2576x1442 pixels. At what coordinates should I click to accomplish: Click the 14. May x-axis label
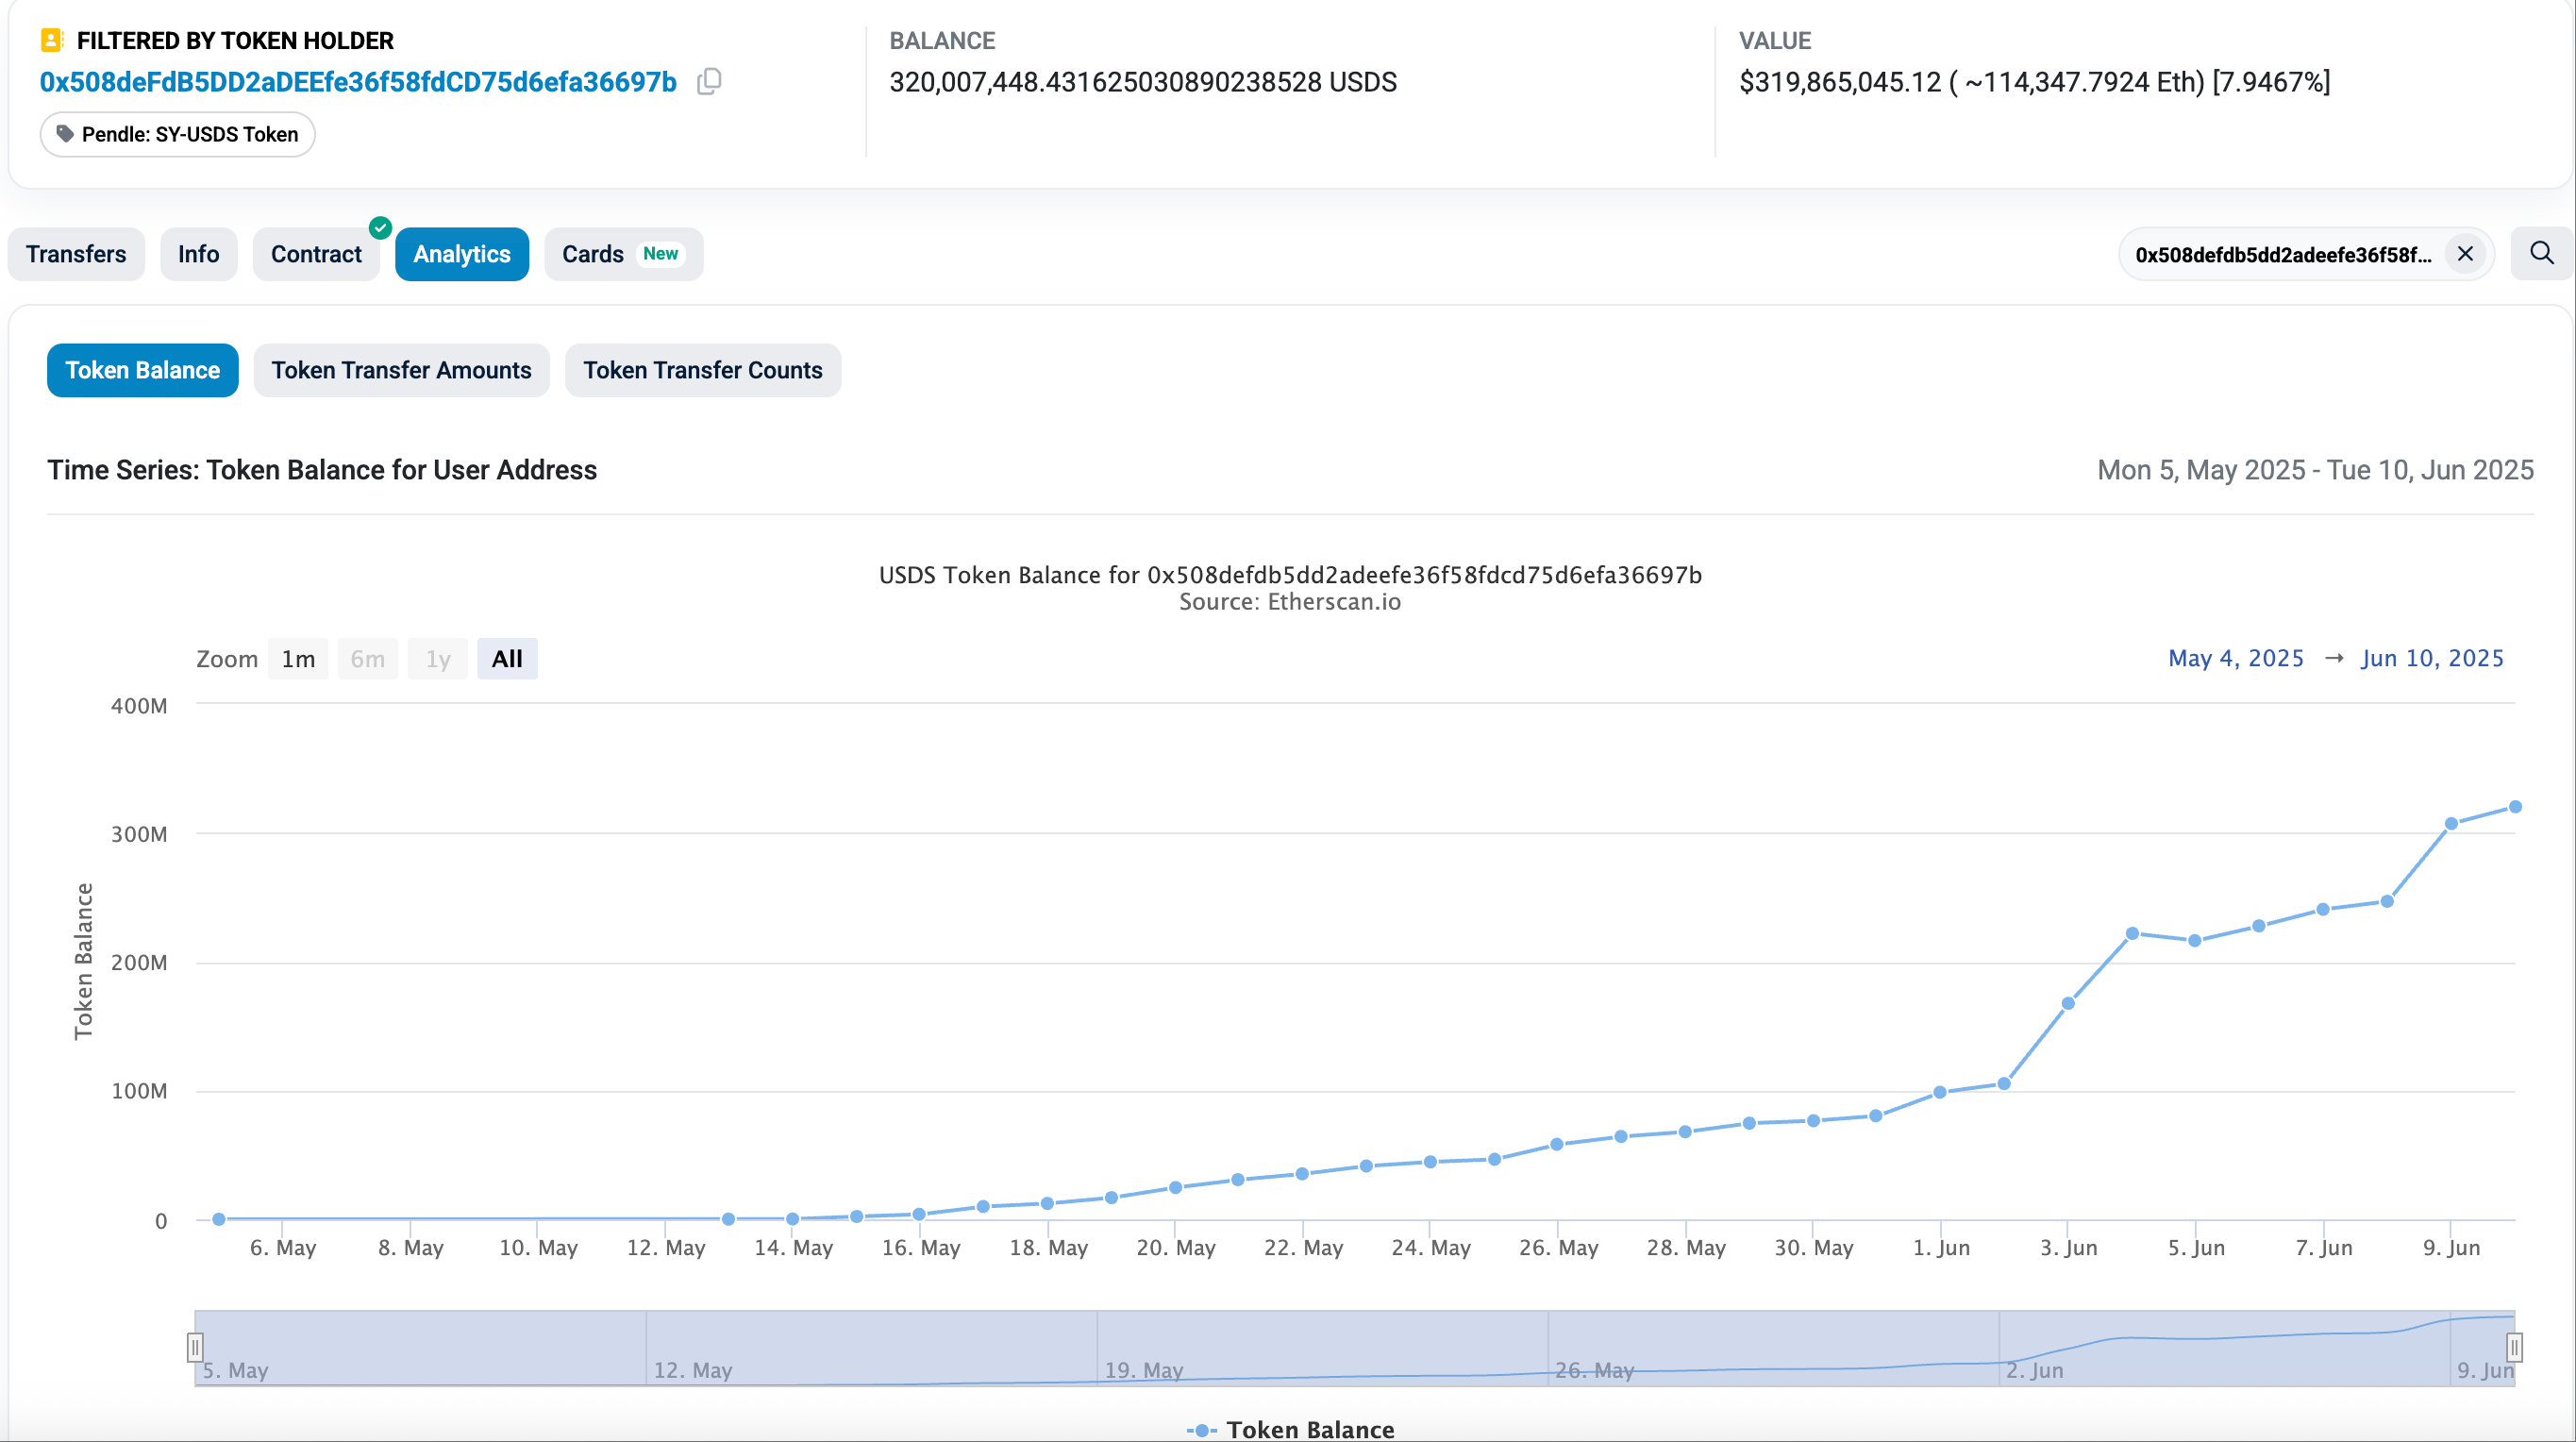point(793,1248)
